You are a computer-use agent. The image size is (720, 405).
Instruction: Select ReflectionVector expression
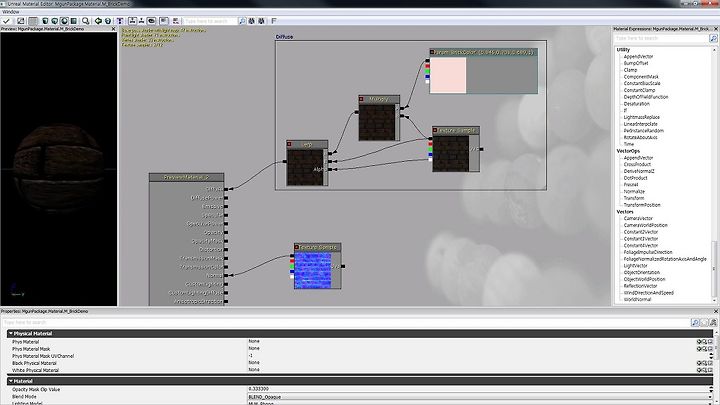click(x=640, y=286)
